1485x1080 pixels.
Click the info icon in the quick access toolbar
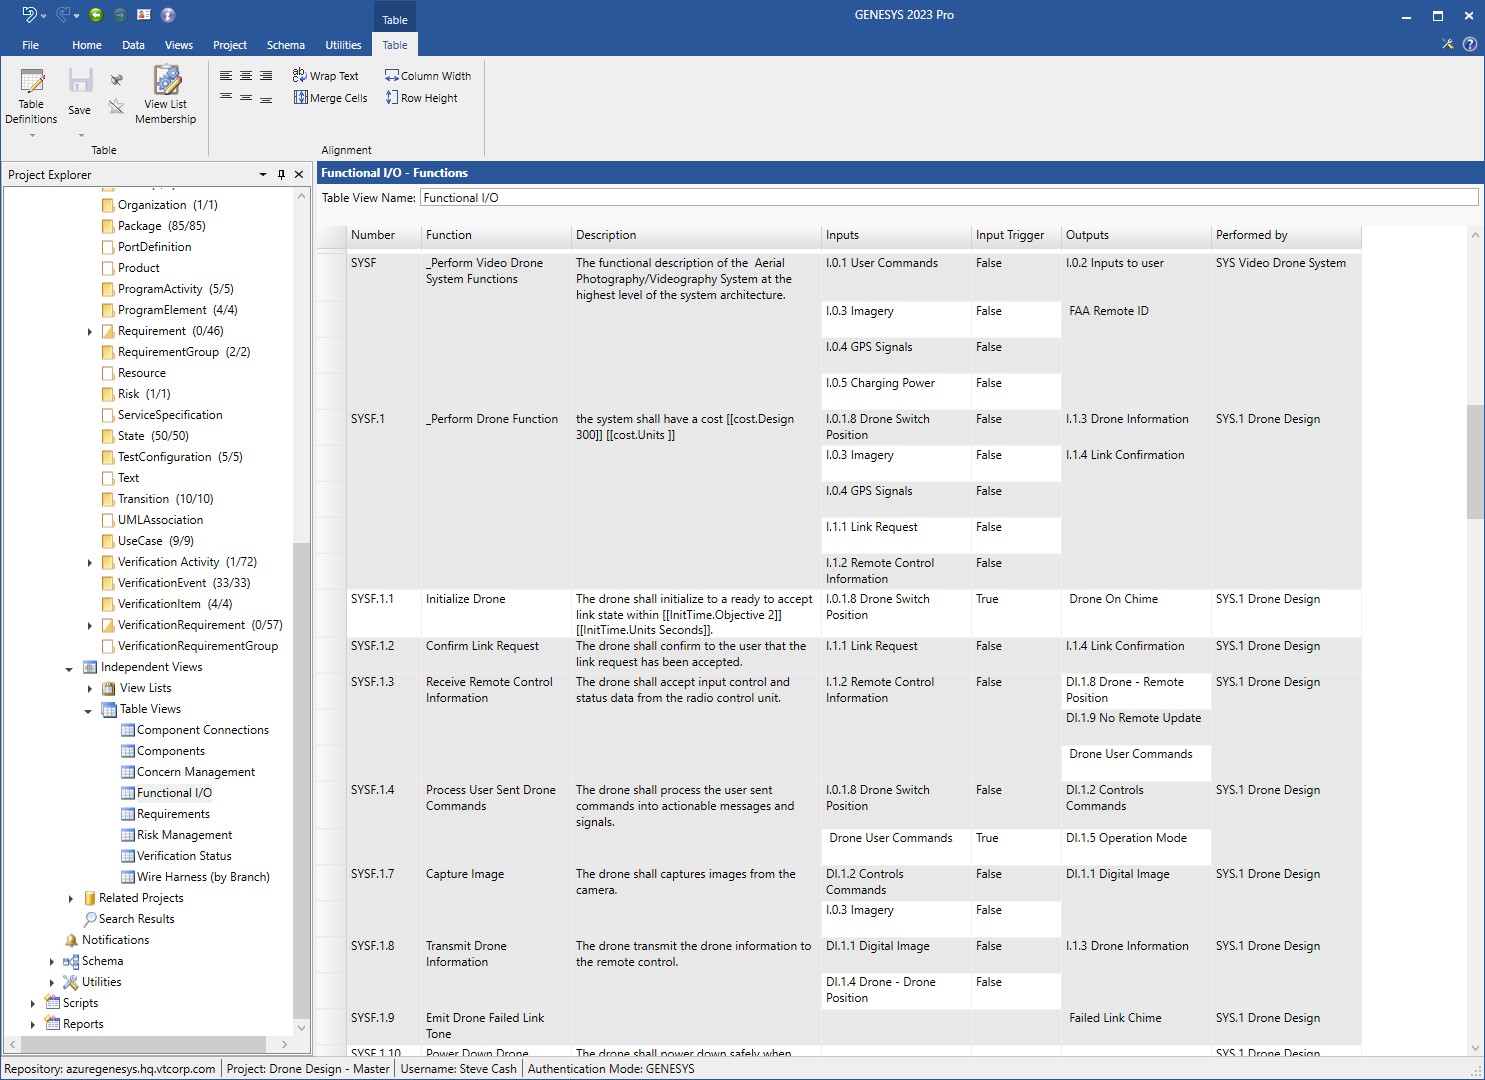tap(167, 15)
